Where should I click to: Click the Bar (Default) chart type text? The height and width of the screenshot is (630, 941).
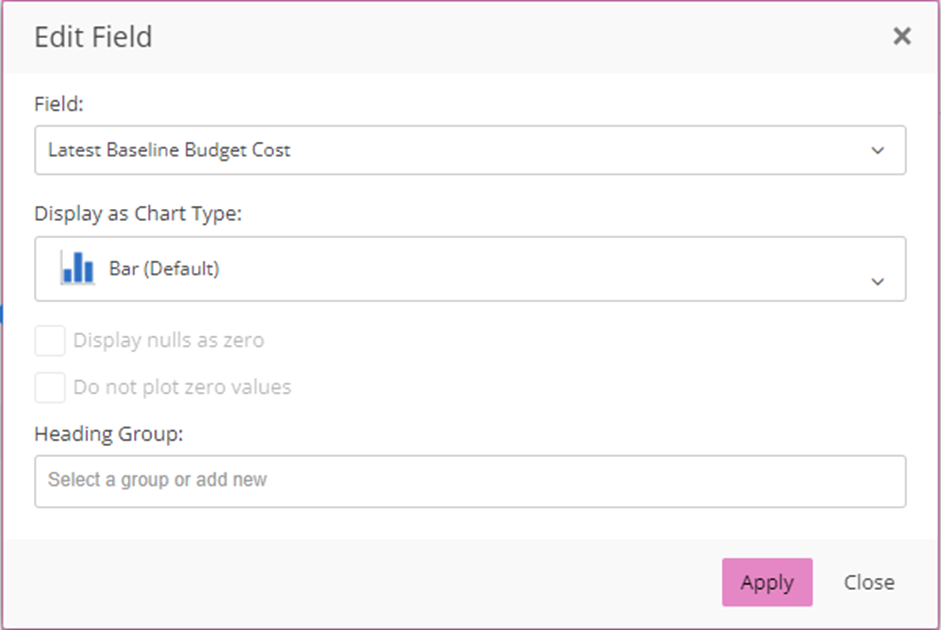(x=163, y=269)
